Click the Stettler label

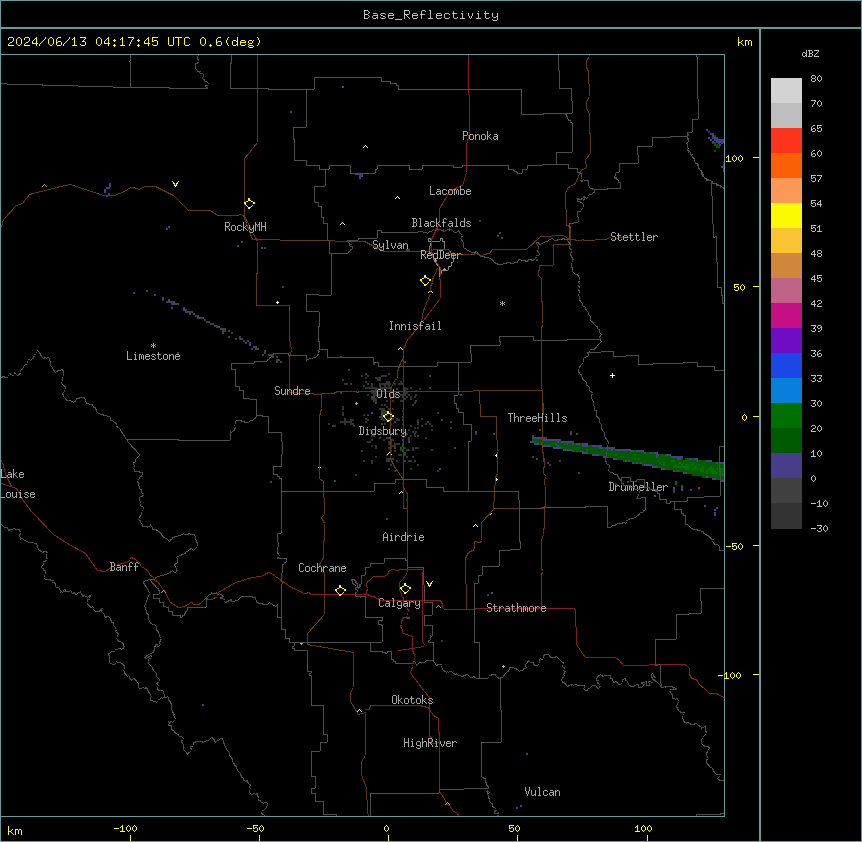[x=634, y=237]
